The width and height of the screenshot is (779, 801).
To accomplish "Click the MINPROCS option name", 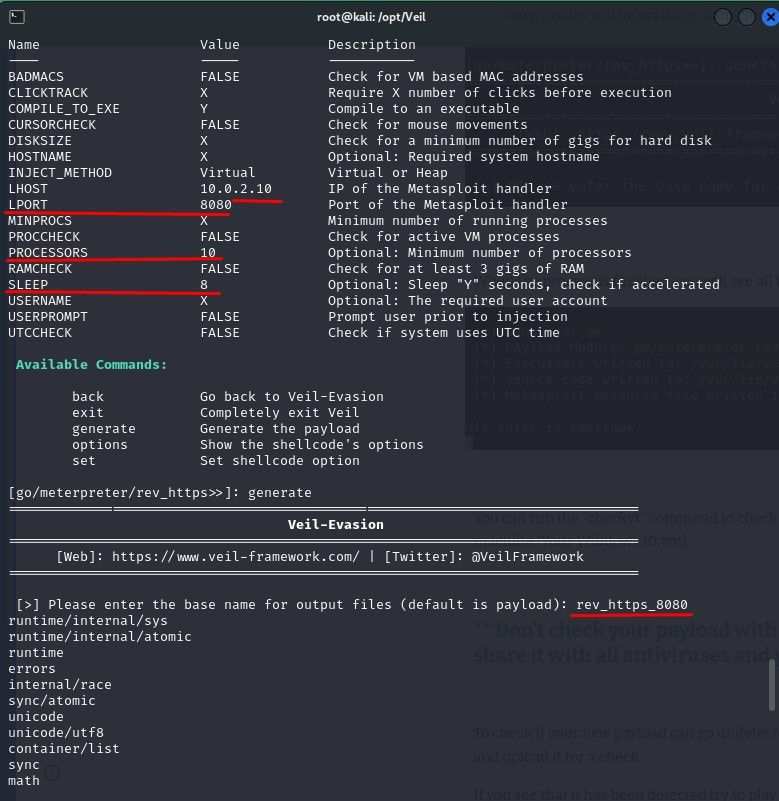I will [x=40, y=221].
